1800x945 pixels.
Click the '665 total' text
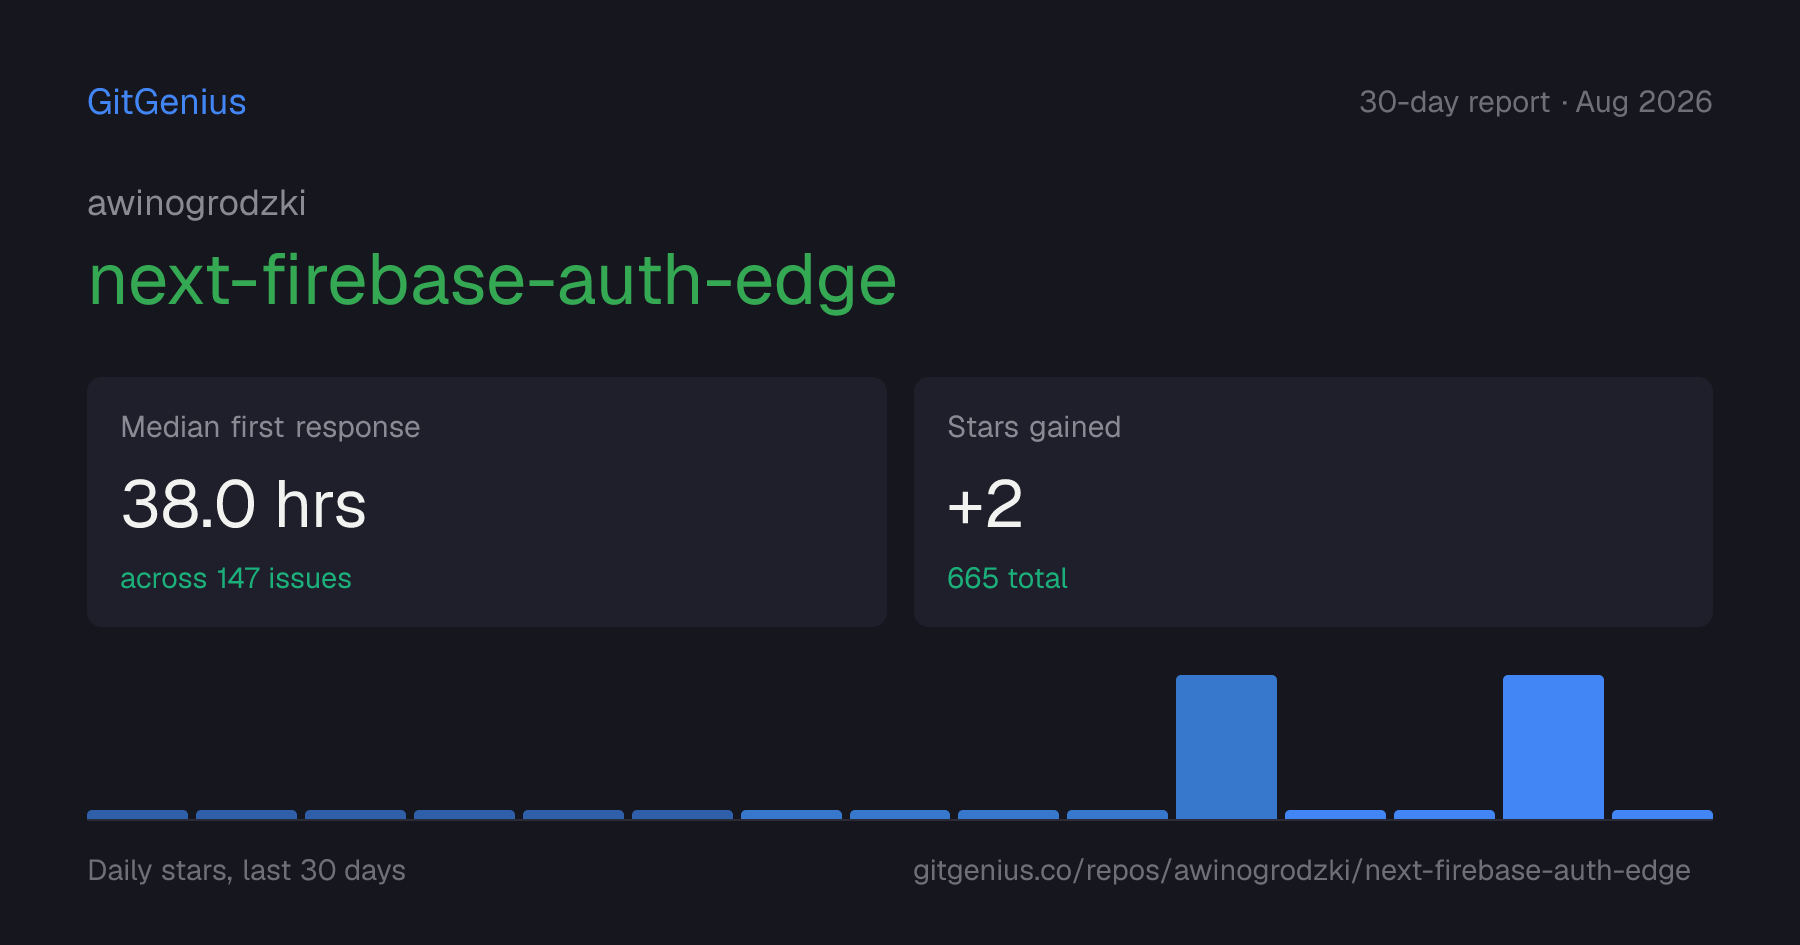pyautogui.click(x=1007, y=578)
